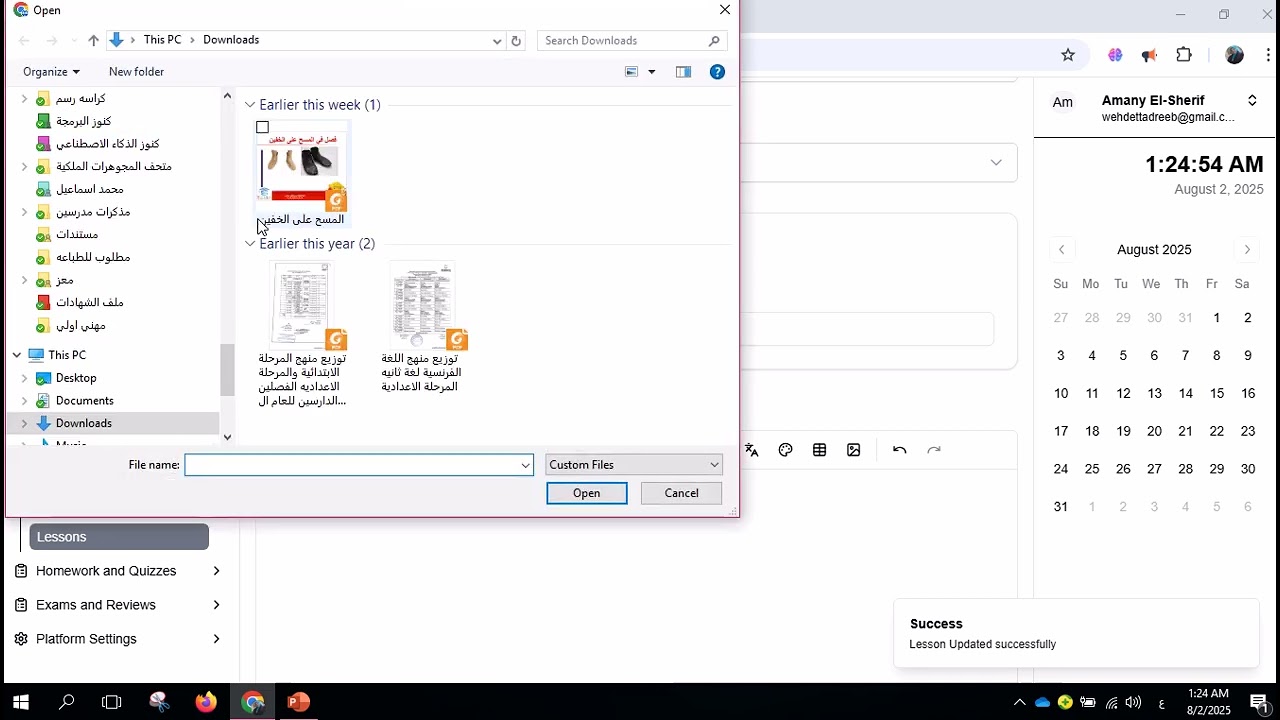Click the translate icon in editor toolbar

[752, 451]
